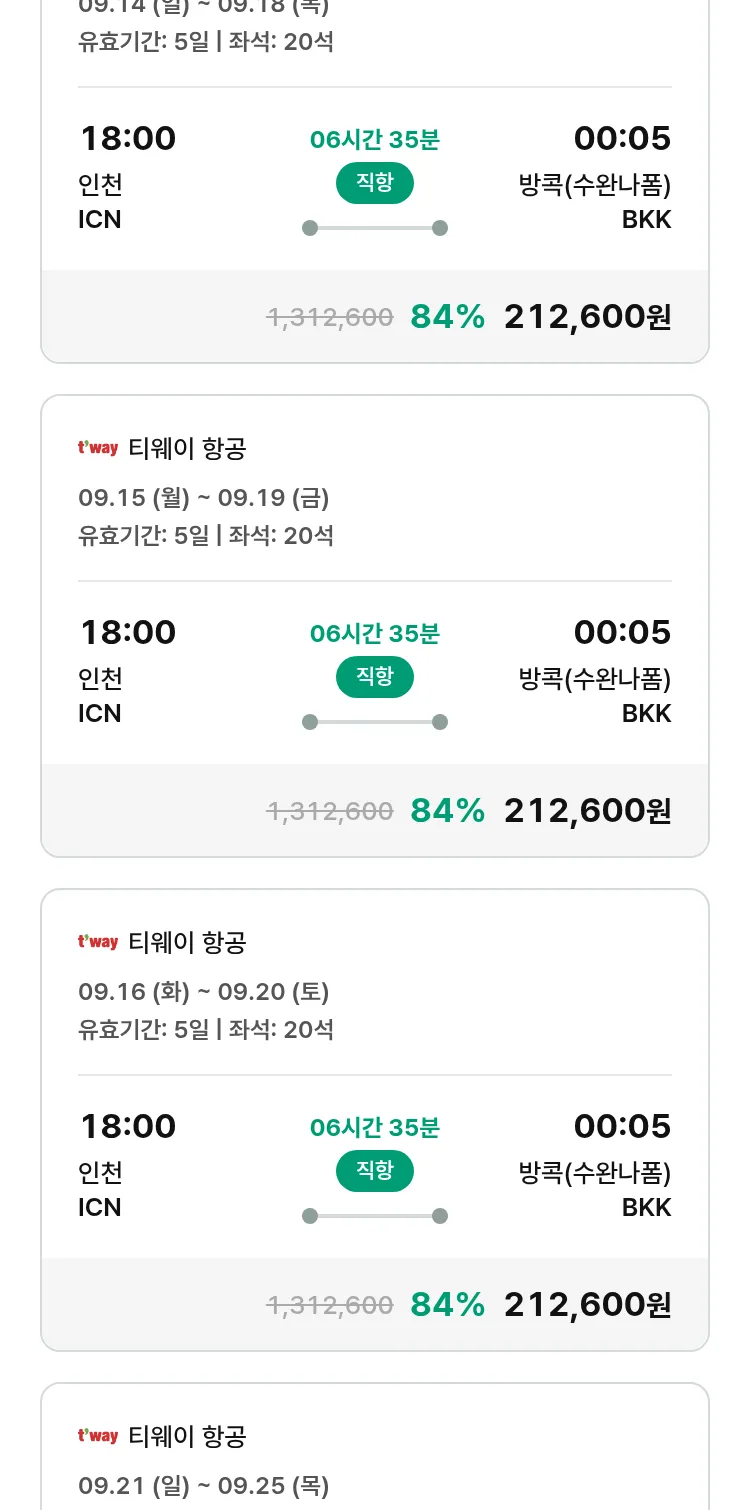The image size is (750, 1510).
Task: Click route line under 직항 in 09.15 card
Action: [375, 722]
